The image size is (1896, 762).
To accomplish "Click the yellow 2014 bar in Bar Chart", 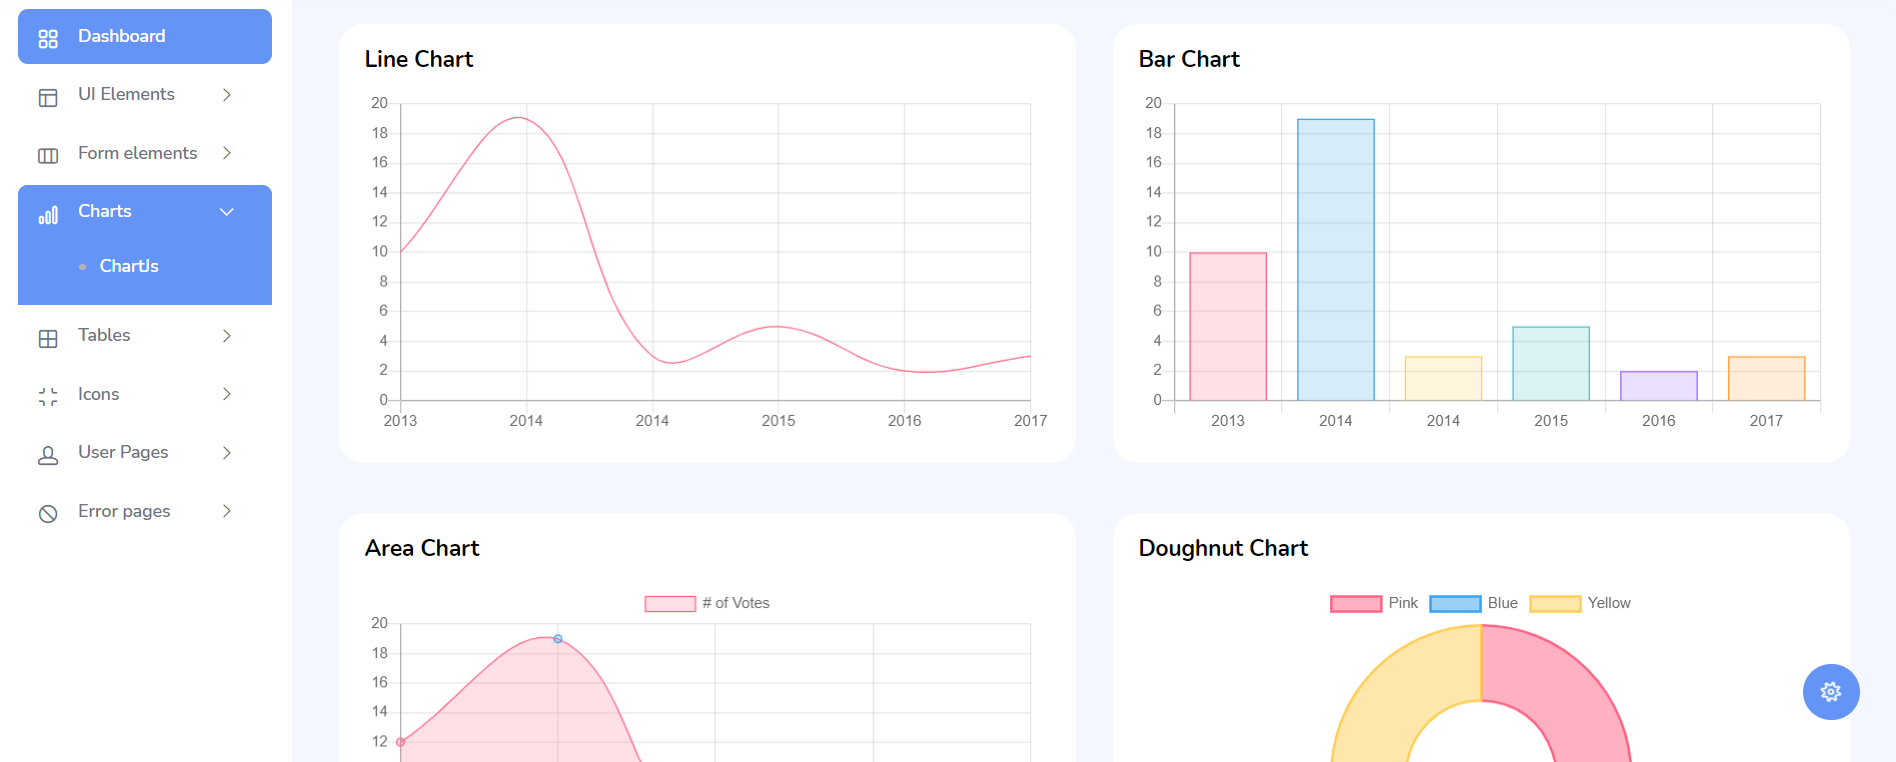I will [1443, 379].
